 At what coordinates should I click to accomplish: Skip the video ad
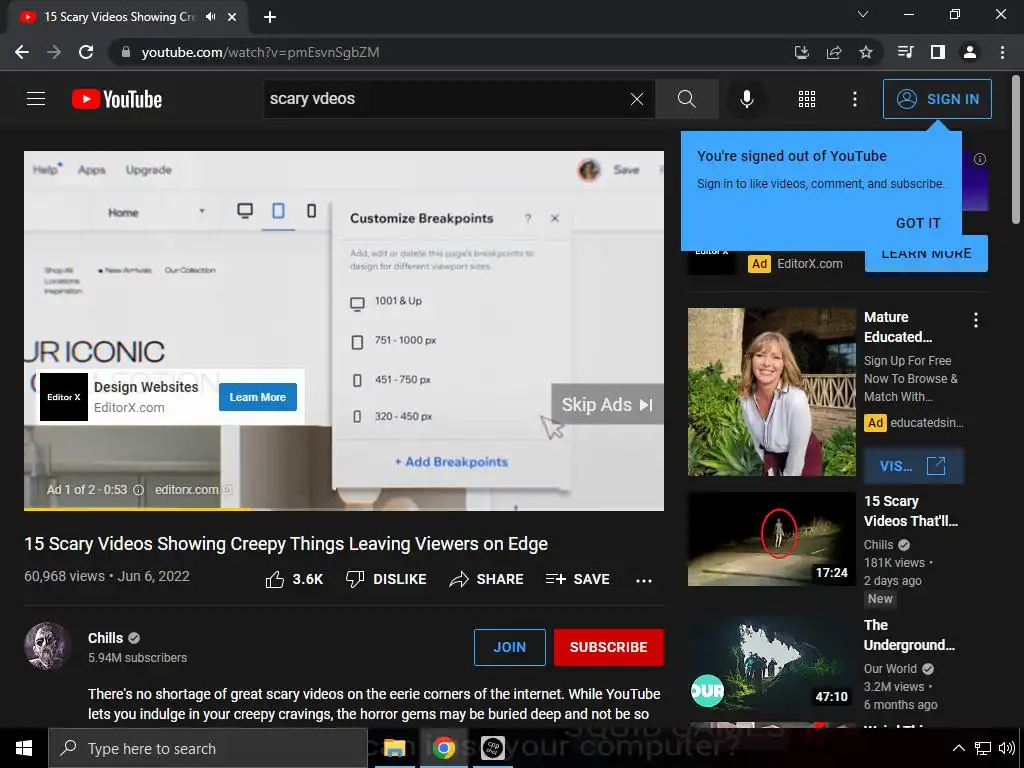(x=607, y=404)
